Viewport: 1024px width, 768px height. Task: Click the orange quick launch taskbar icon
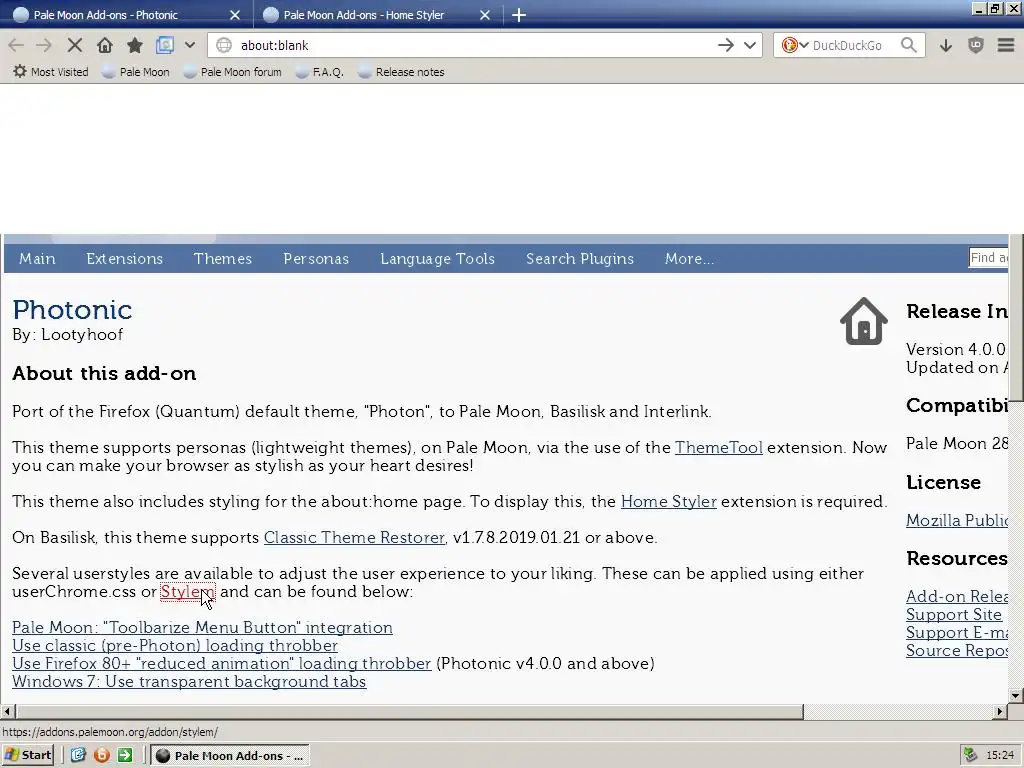coord(102,756)
